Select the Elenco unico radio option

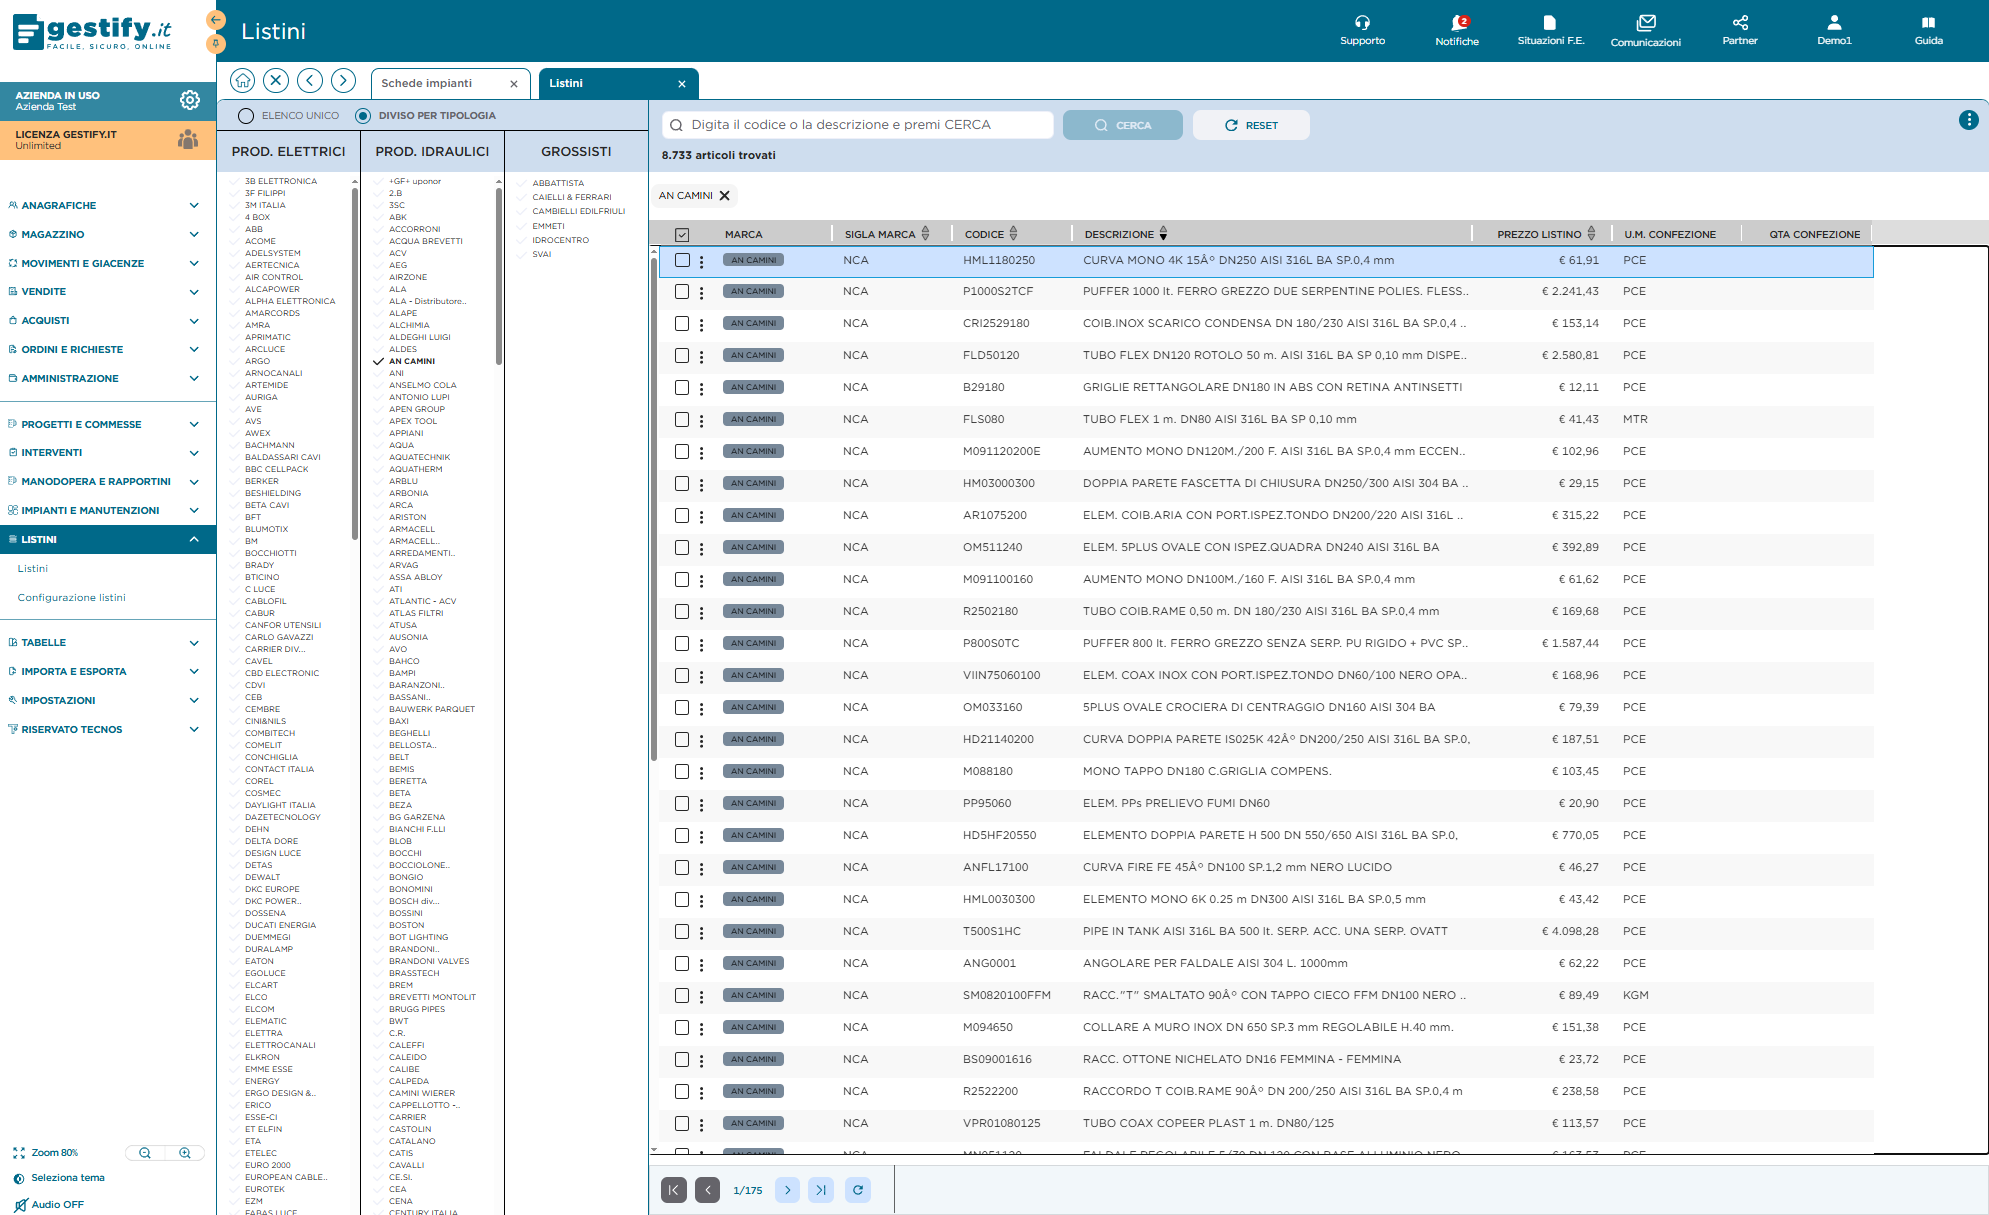click(246, 116)
